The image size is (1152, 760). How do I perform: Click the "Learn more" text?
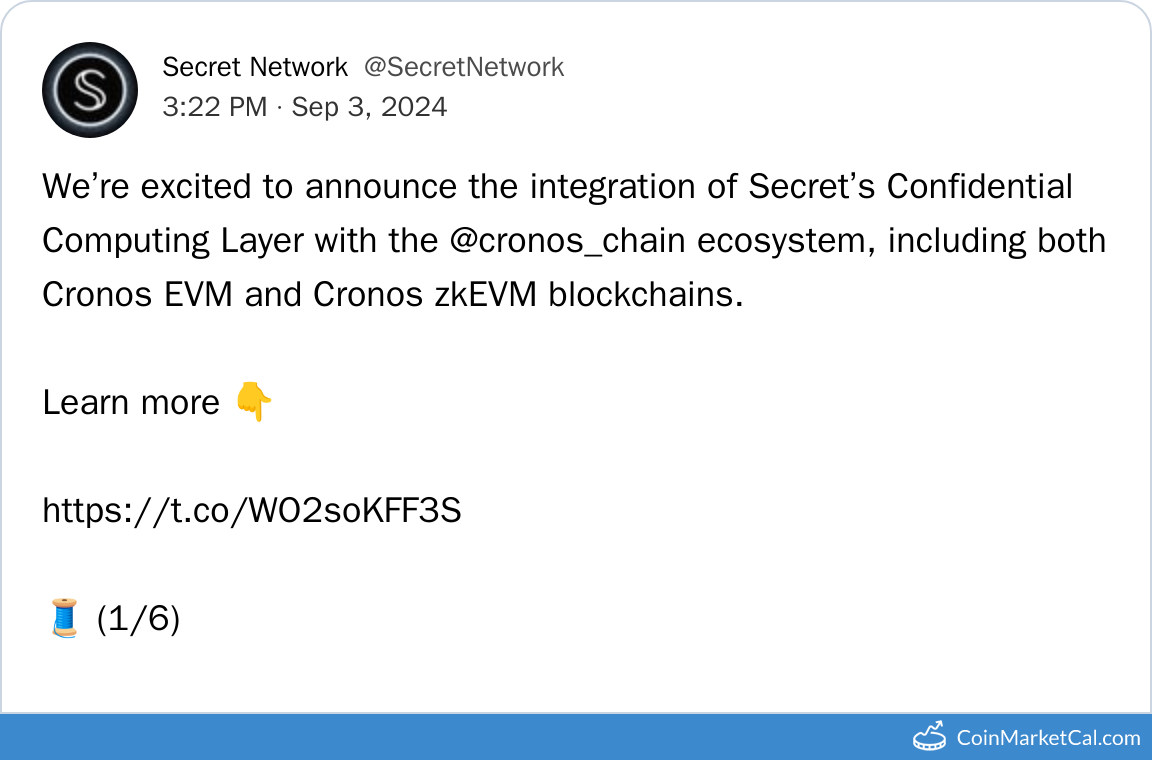tap(131, 403)
